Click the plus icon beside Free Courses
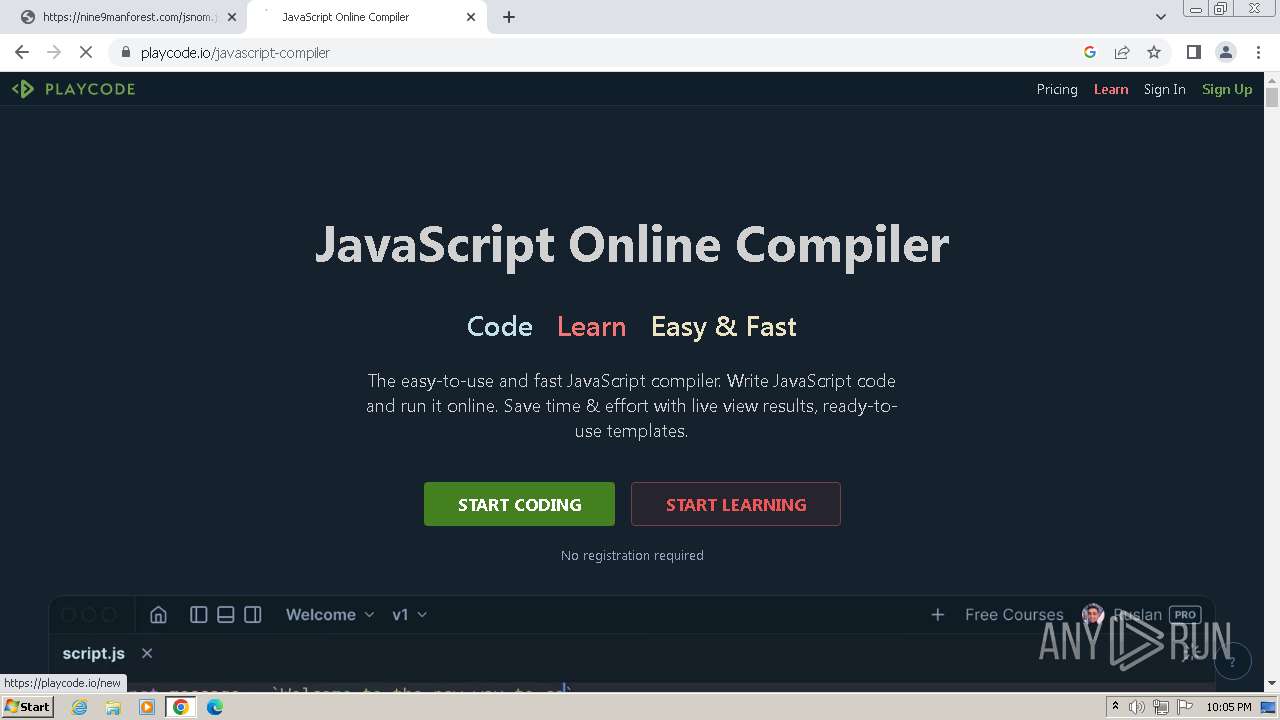The image size is (1280, 720). pos(937,615)
